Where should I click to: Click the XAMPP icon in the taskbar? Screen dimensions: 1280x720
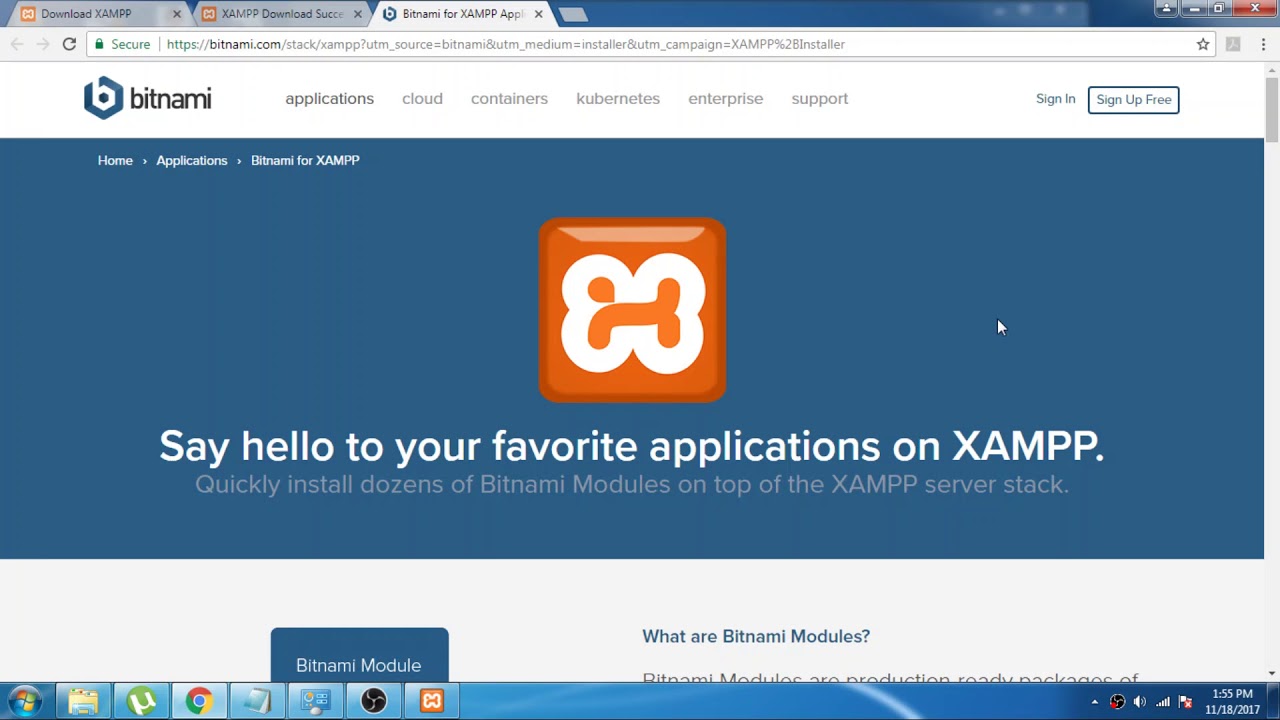coord(431,701)
